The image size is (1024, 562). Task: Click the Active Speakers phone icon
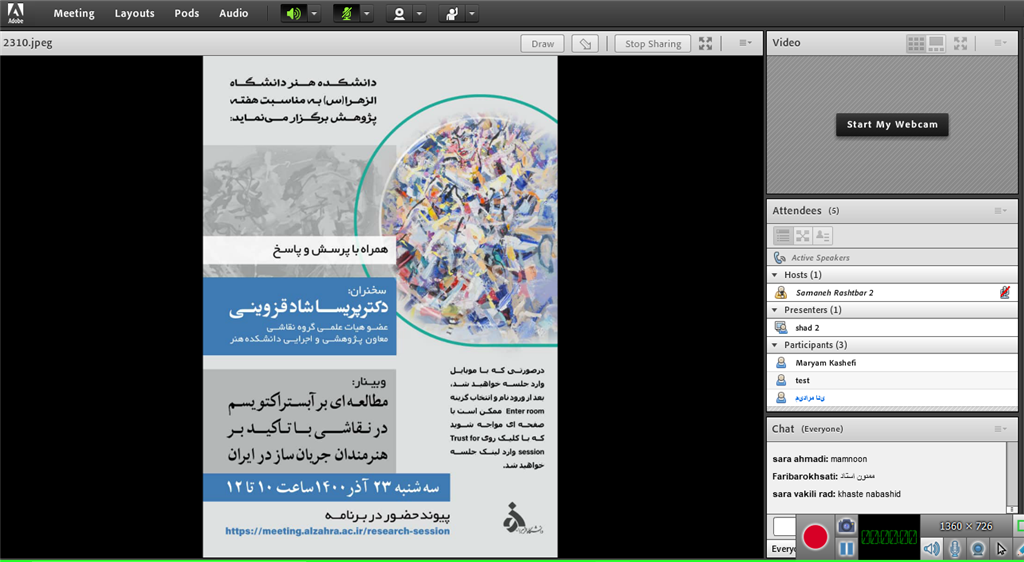(x=780, y=258)
